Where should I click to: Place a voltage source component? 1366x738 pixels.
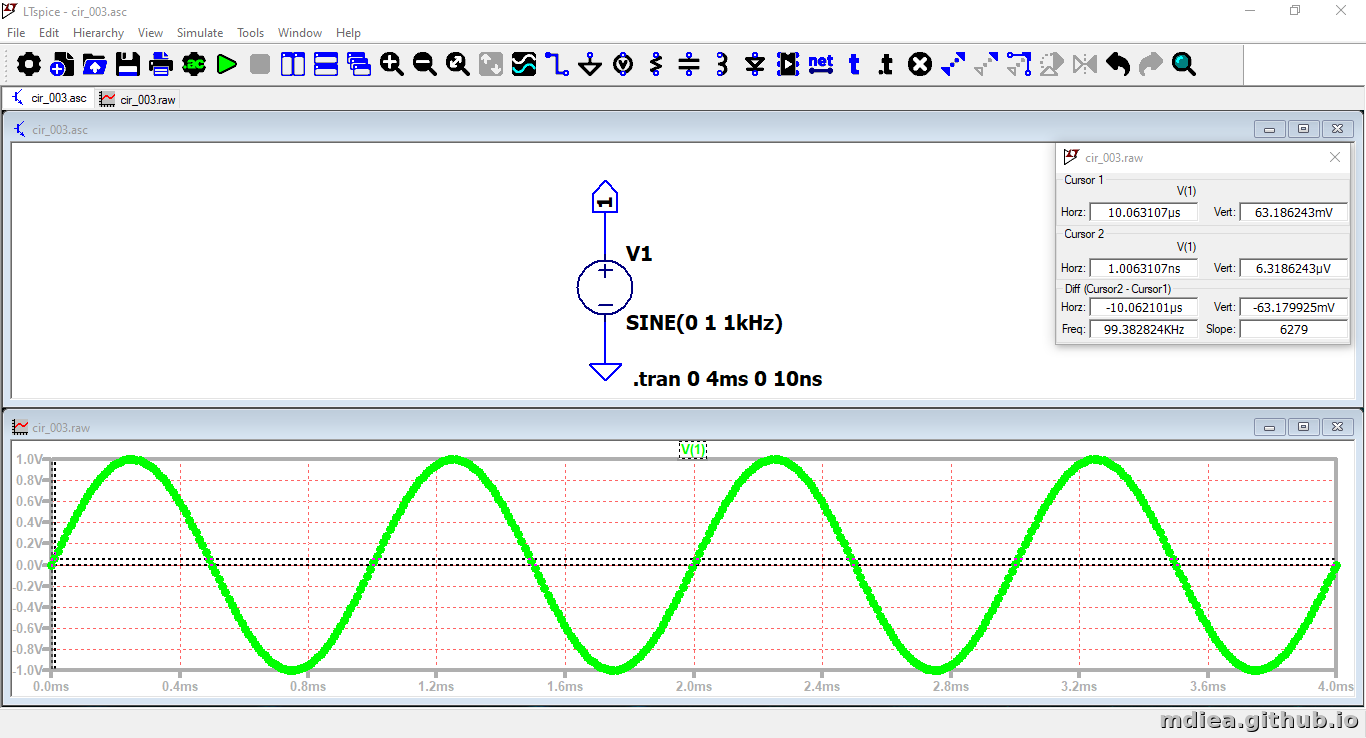click(623, 65)
